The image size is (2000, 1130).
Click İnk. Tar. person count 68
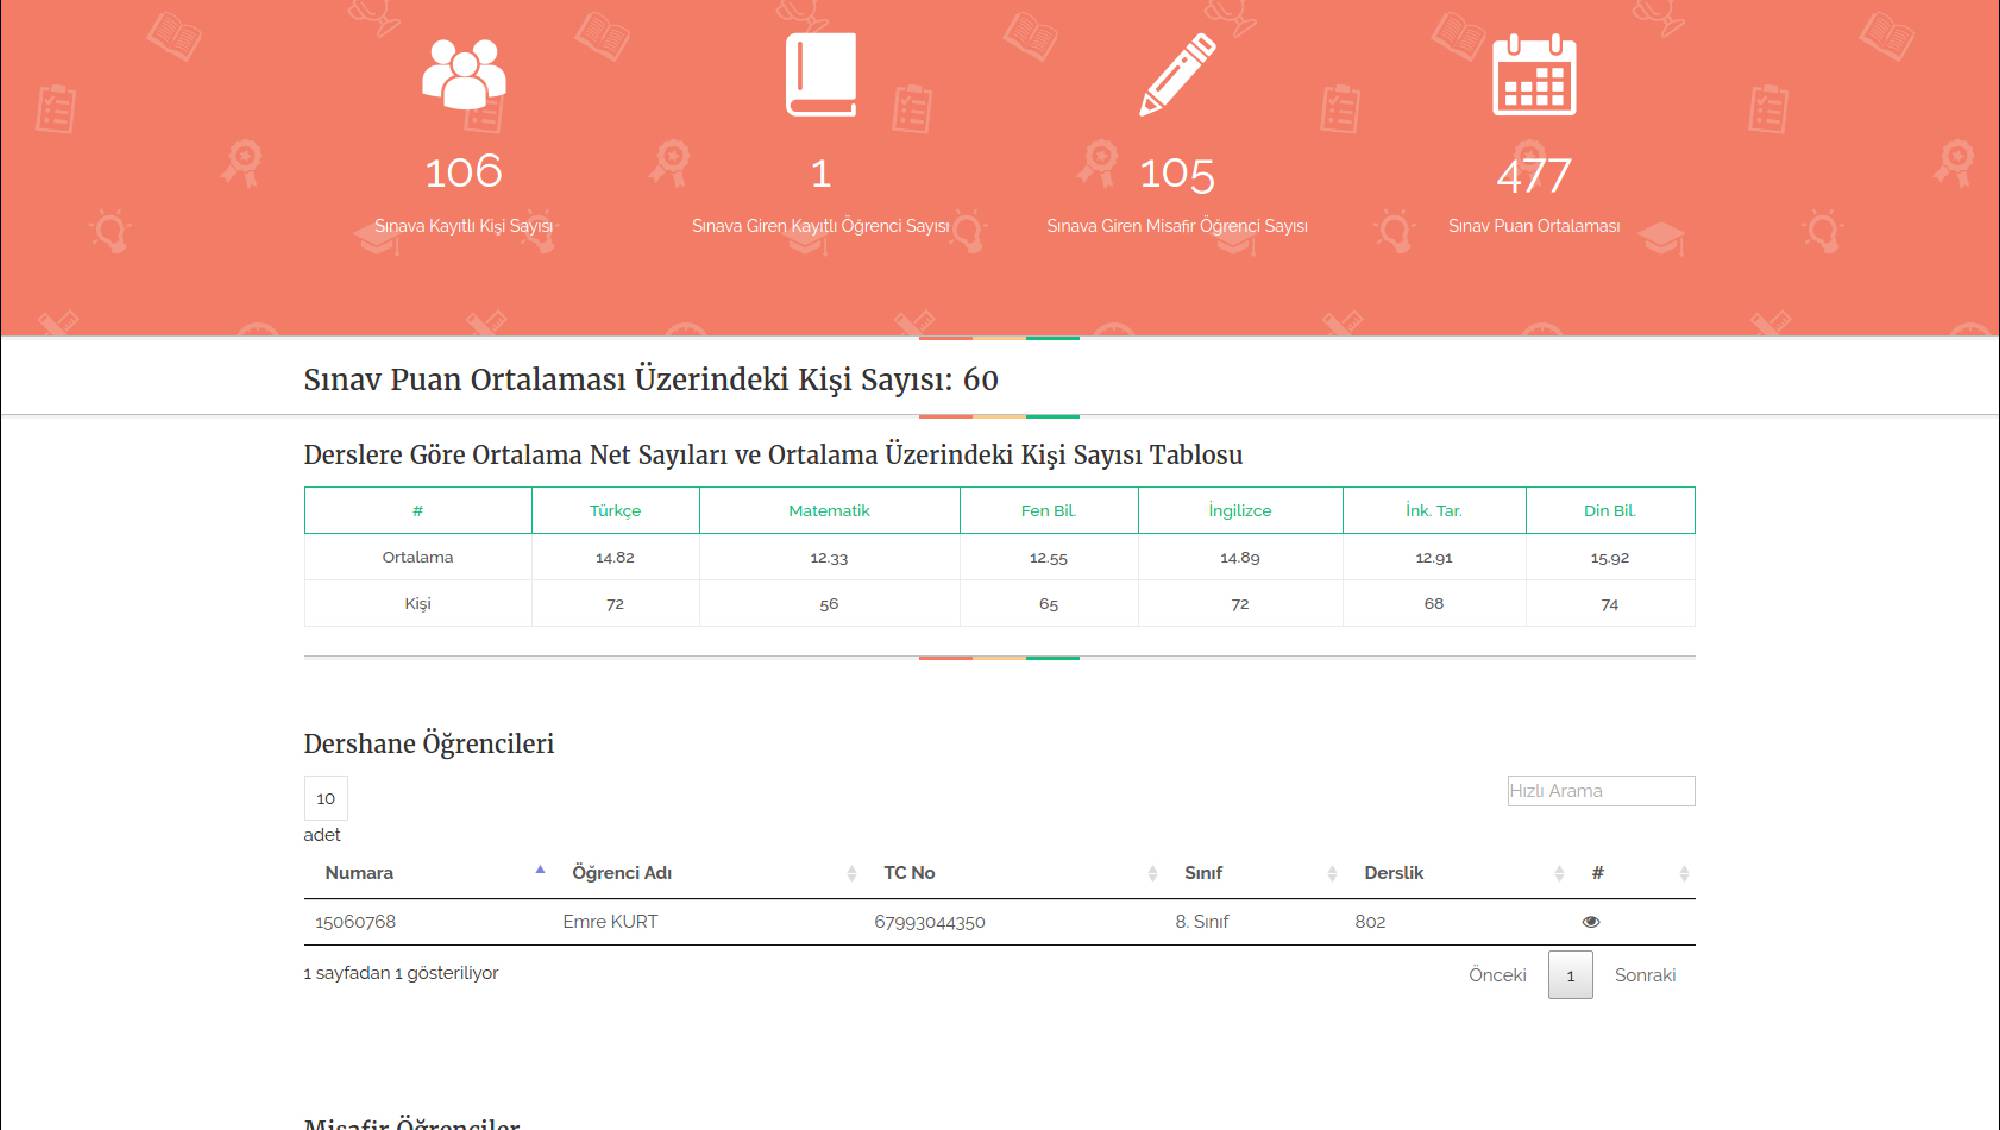point(1434,604)
